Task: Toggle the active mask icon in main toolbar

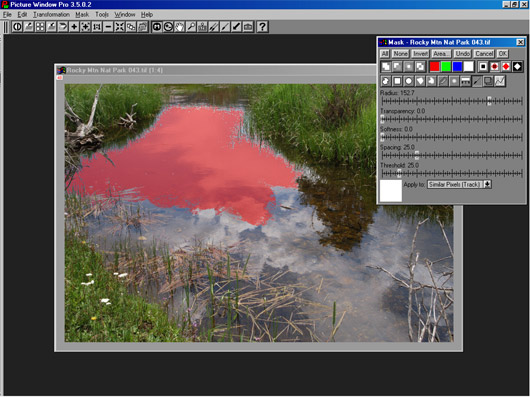Action: tap(157, 27)
